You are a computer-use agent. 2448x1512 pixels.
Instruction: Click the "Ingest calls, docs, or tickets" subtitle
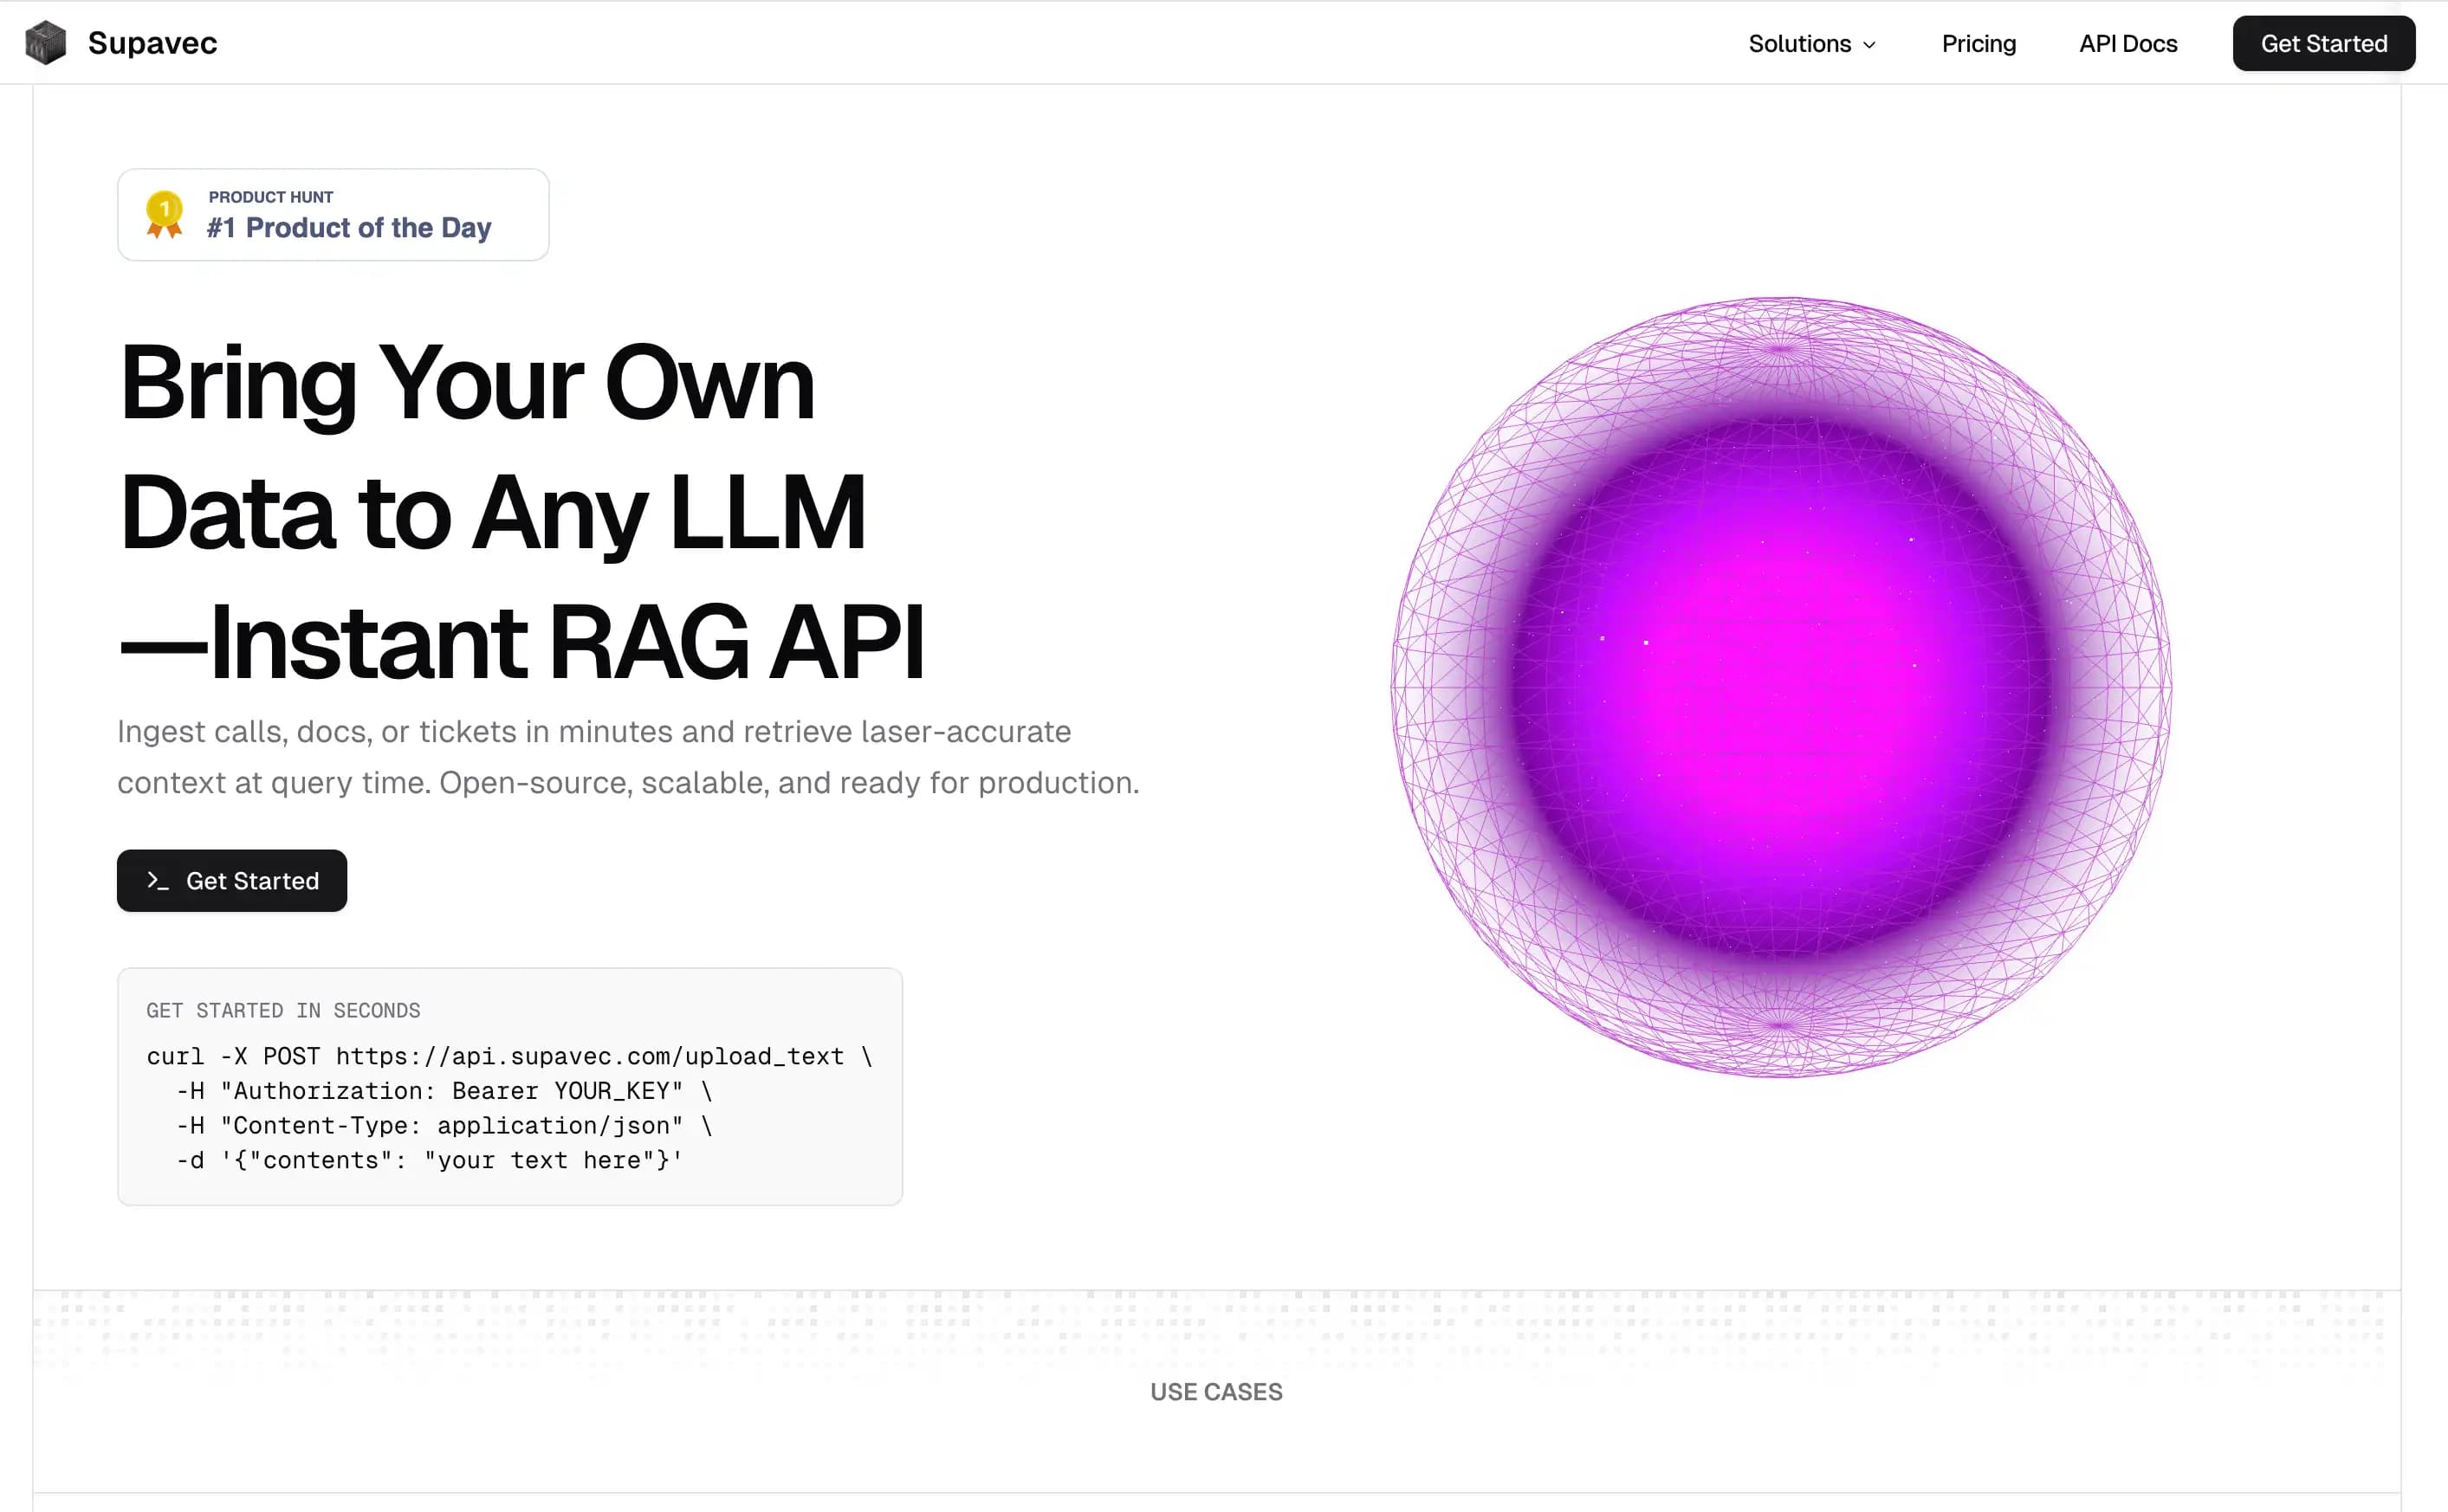628,757
